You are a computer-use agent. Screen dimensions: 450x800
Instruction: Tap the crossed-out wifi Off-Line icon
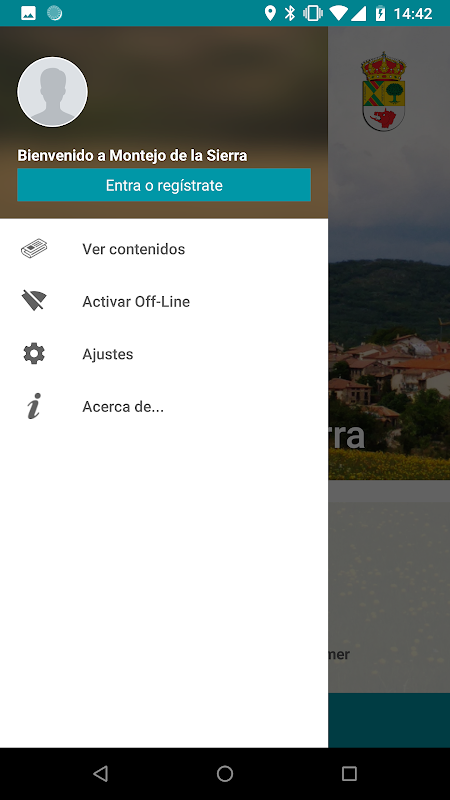34,301
